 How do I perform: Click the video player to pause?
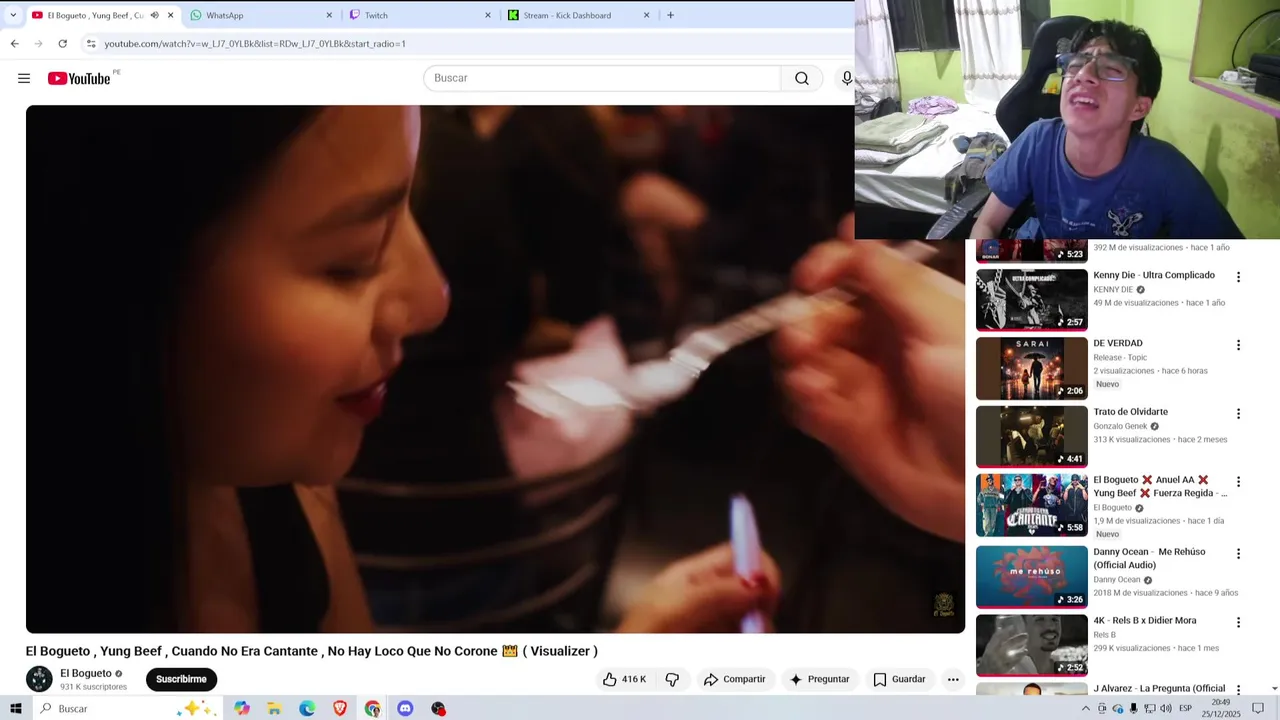[495, 369]
